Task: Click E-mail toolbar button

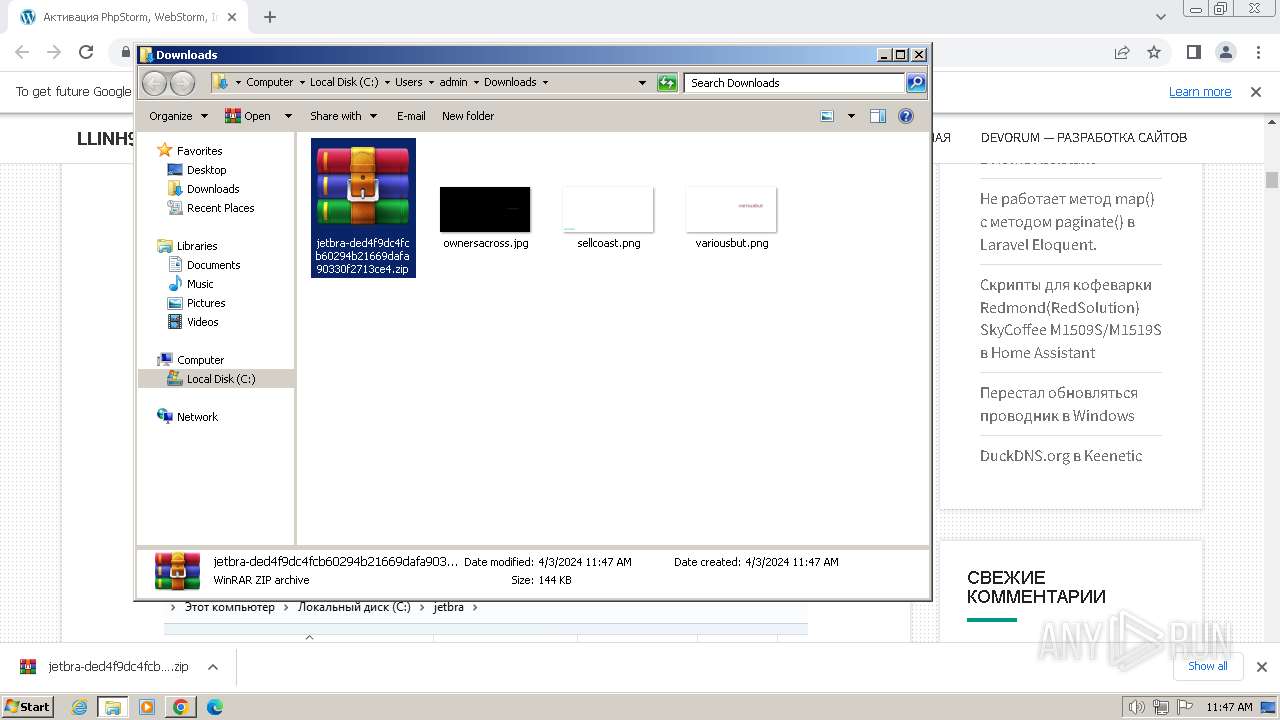Action: 411,116
